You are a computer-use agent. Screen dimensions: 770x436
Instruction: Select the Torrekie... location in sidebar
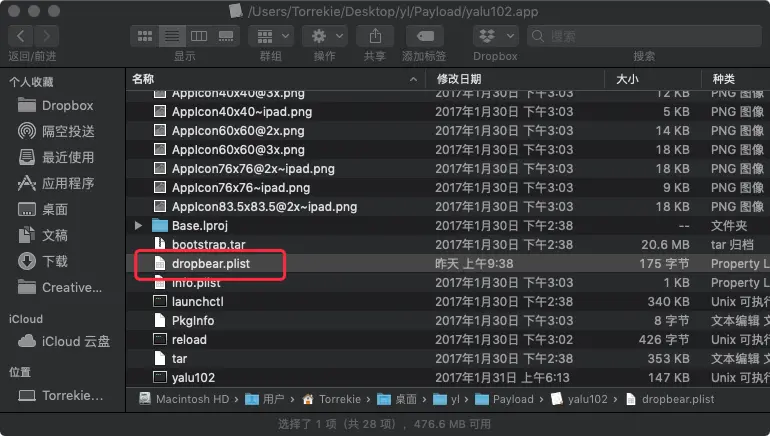click(61, 395)
